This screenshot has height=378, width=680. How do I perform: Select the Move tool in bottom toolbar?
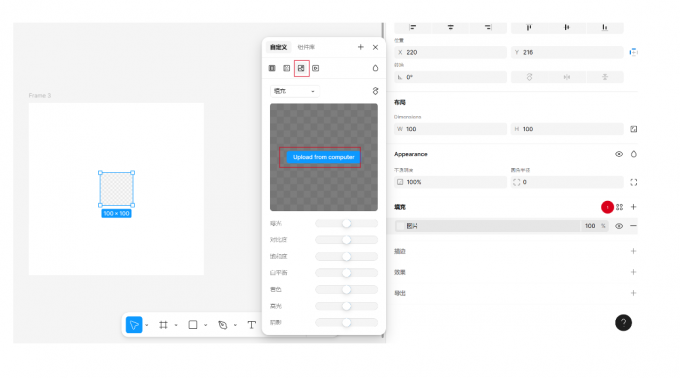[134, 325]
